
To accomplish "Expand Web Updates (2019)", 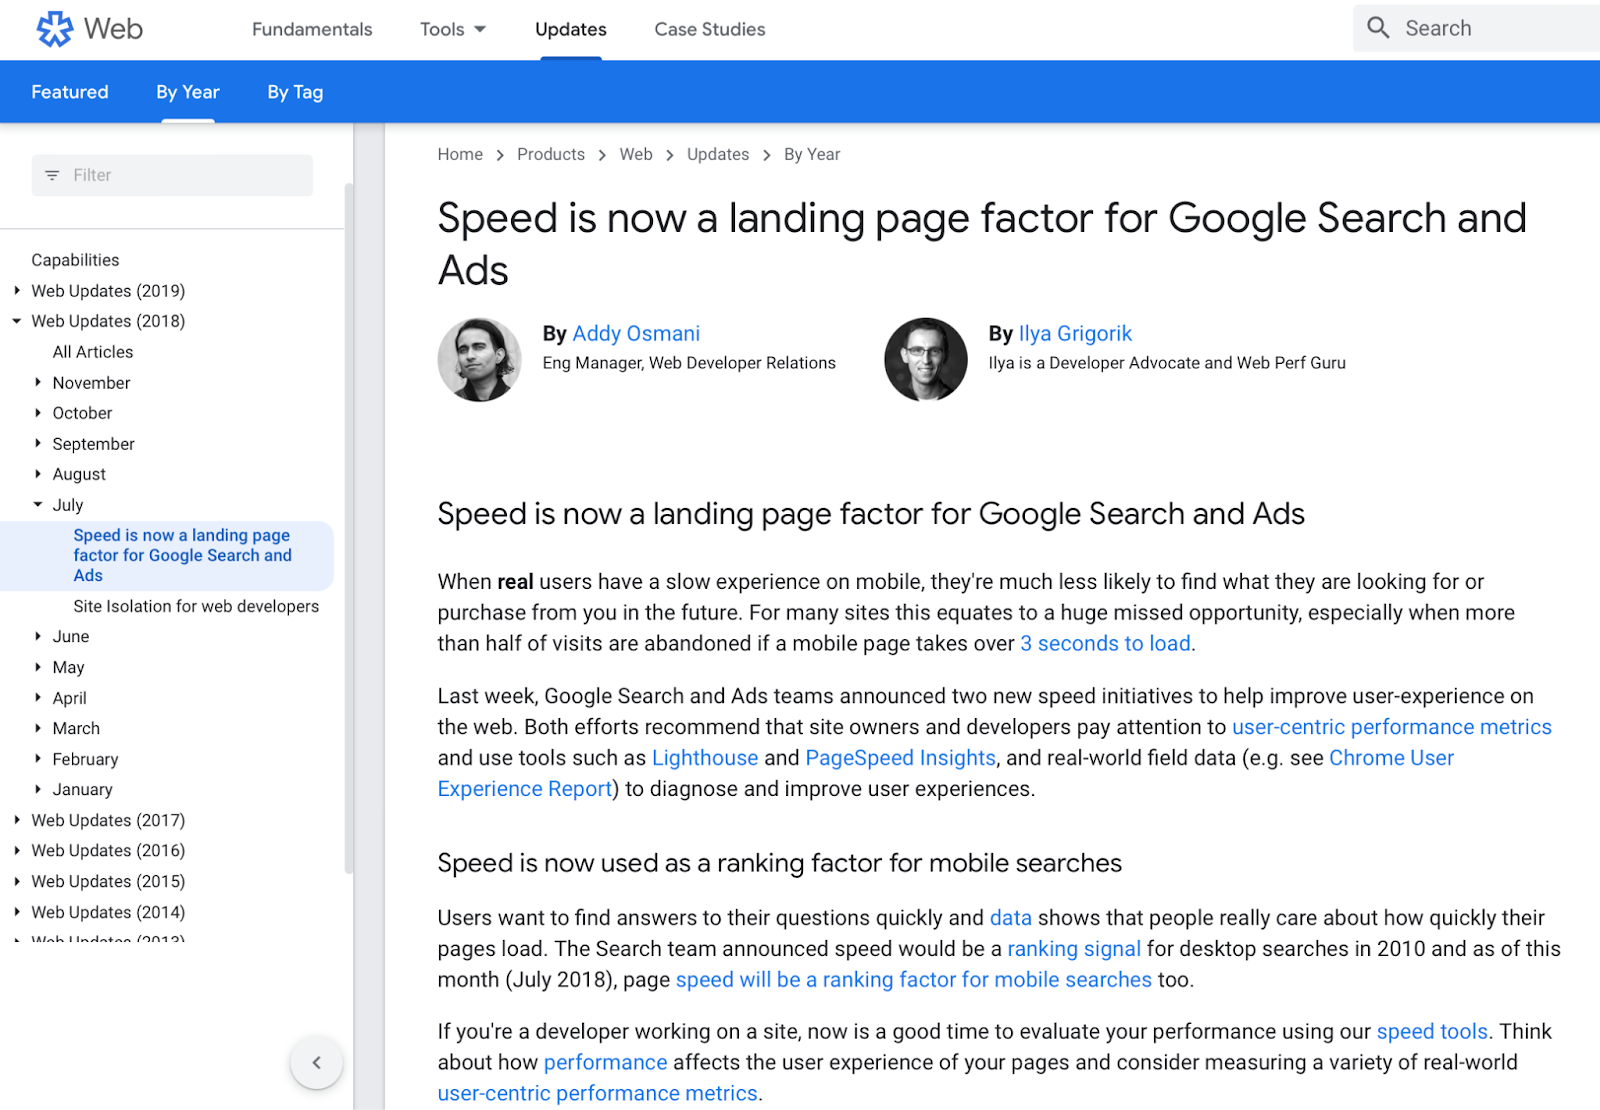I will (17, 291).
